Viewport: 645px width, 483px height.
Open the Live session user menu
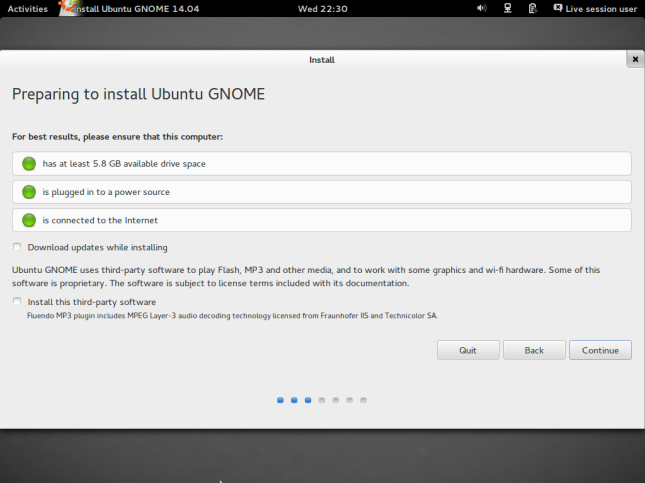pos(600,8)
